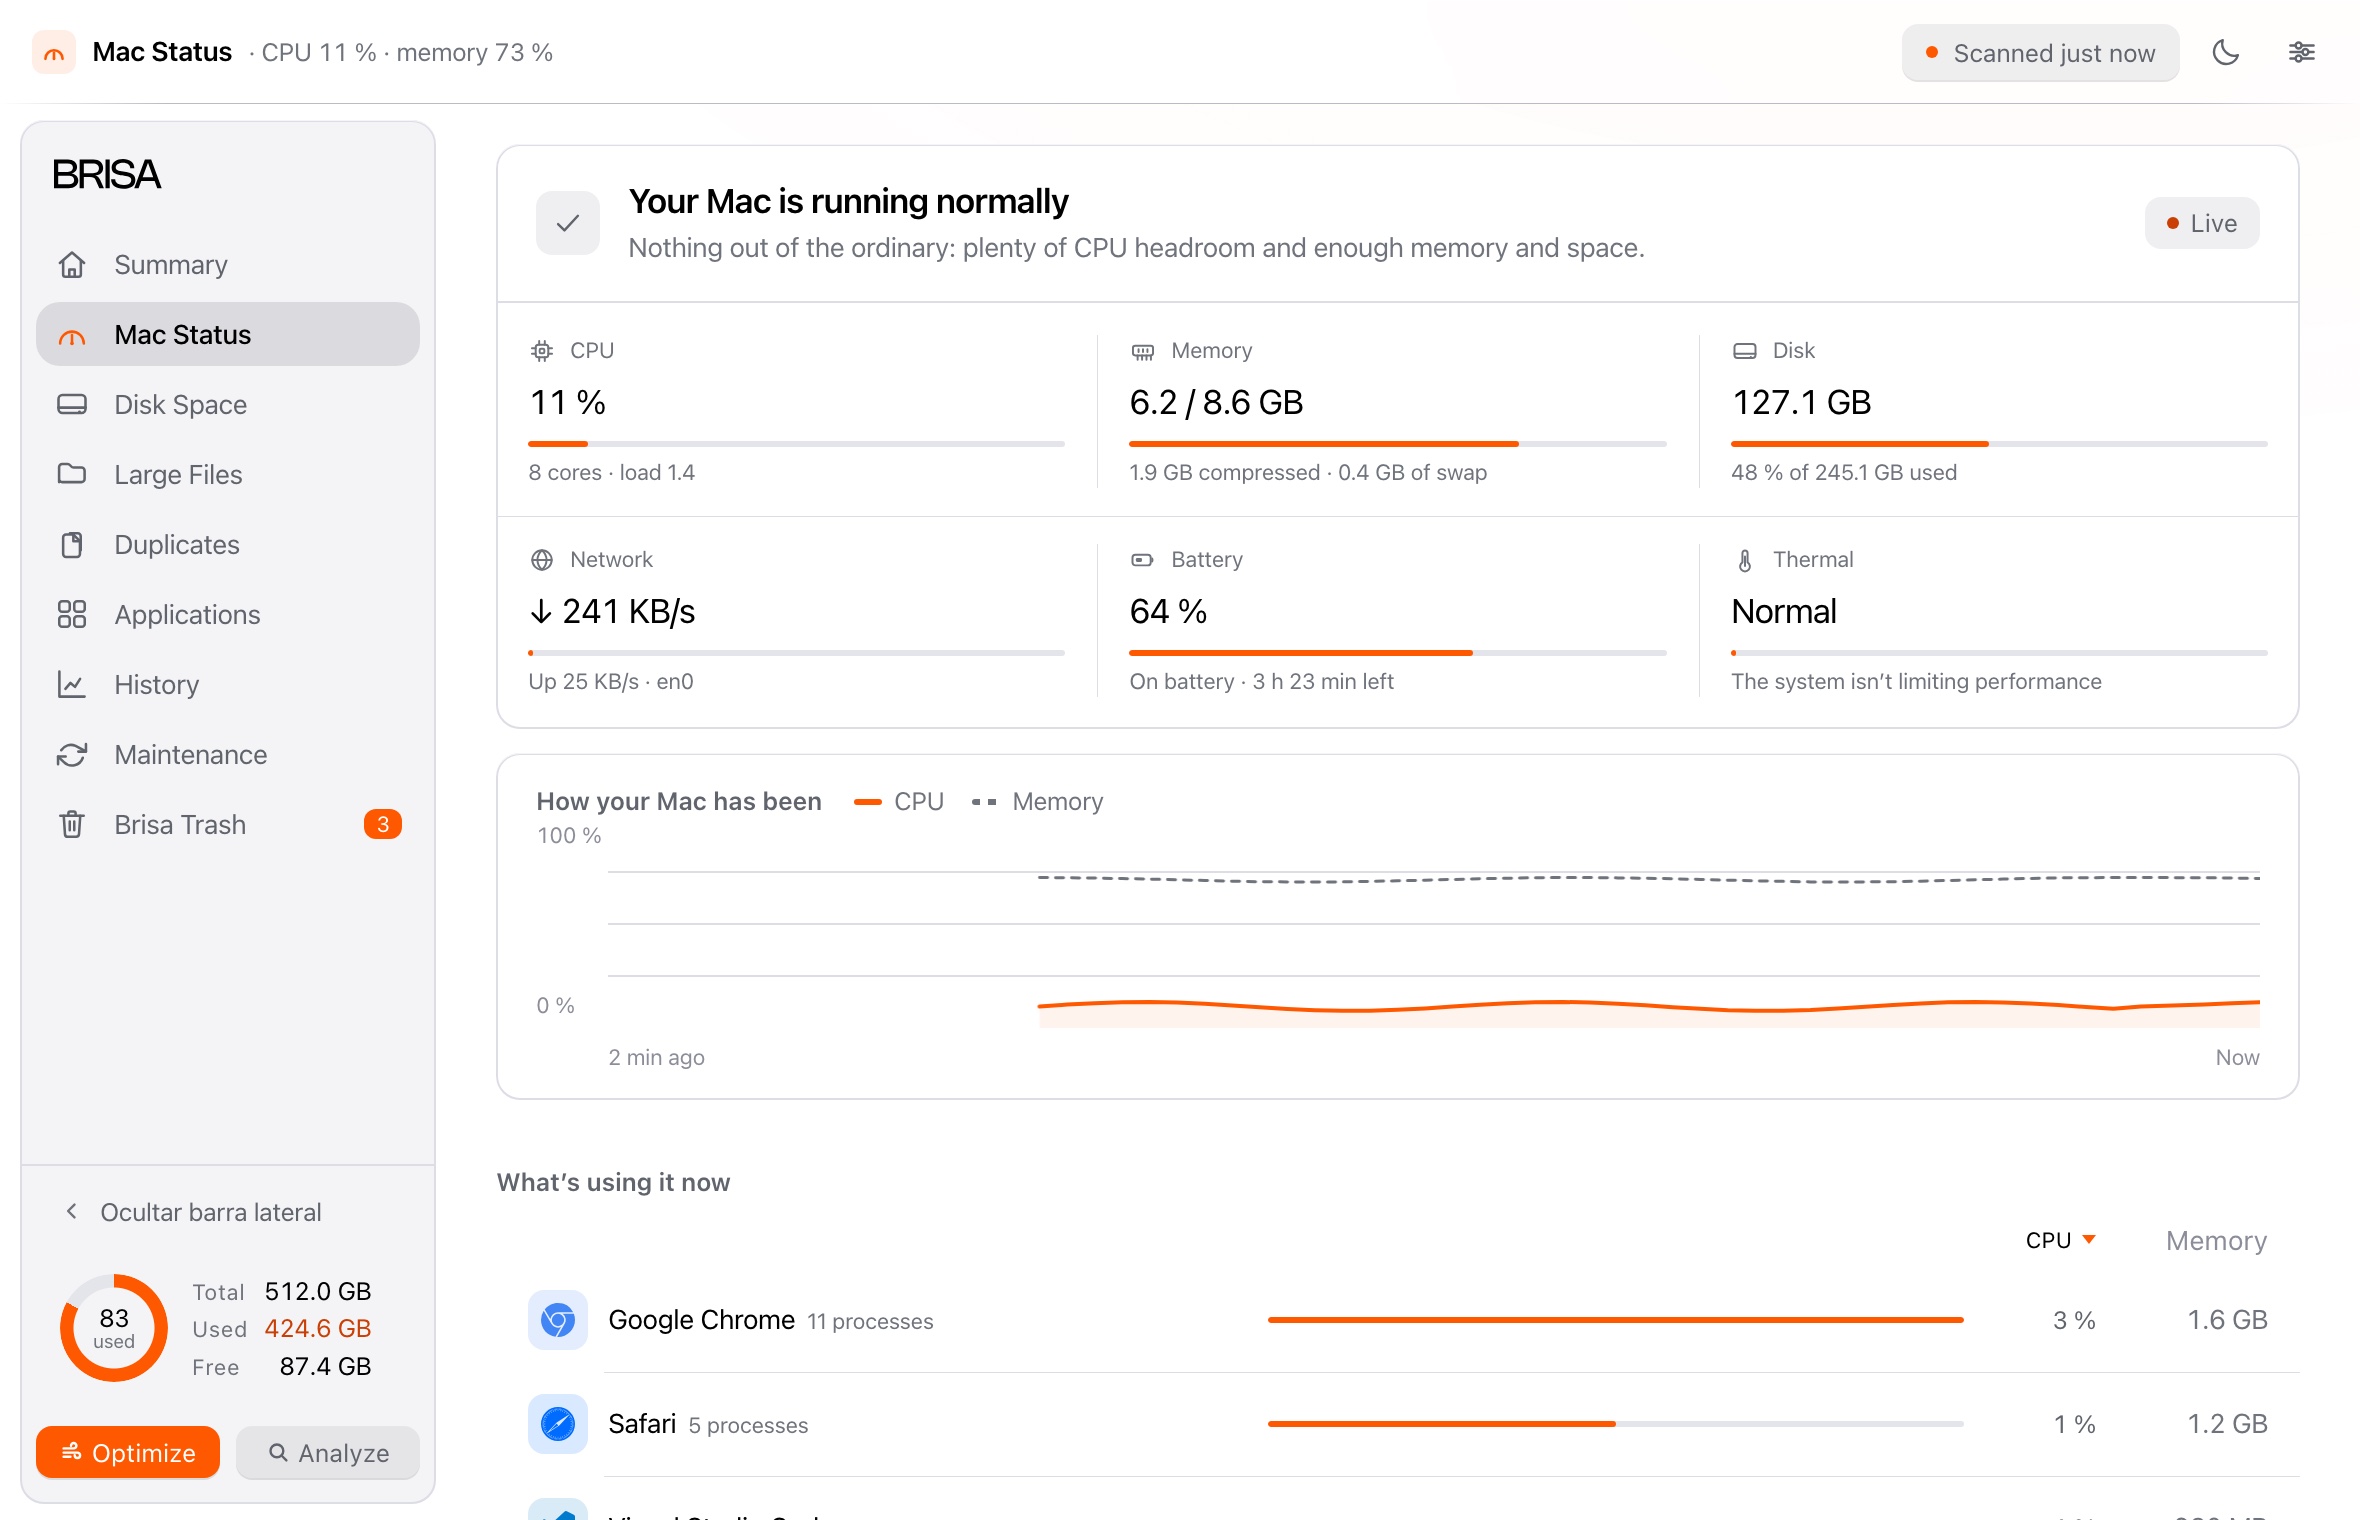The height and width of the screenshot is (1520, 2360).
Task: Click the BRISA logo
Action: pyautogui.click(x=106, y=175)
